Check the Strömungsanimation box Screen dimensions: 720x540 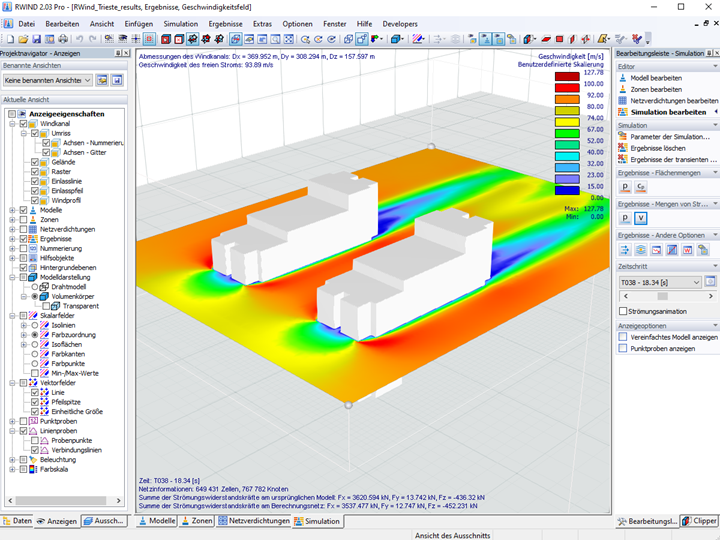tap(623, 311)
